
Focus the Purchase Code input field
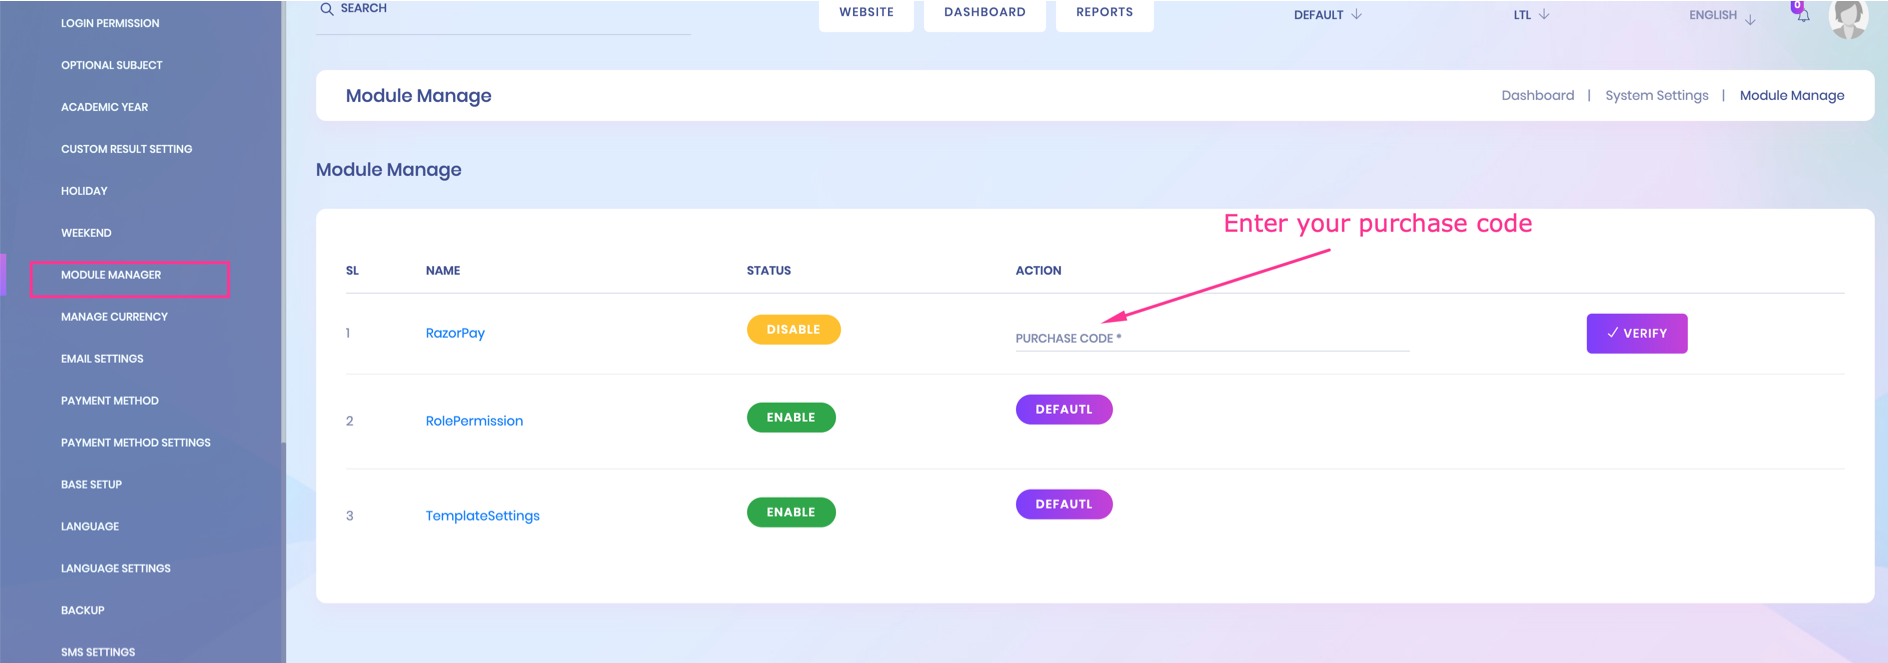(x=1212, y=338)
